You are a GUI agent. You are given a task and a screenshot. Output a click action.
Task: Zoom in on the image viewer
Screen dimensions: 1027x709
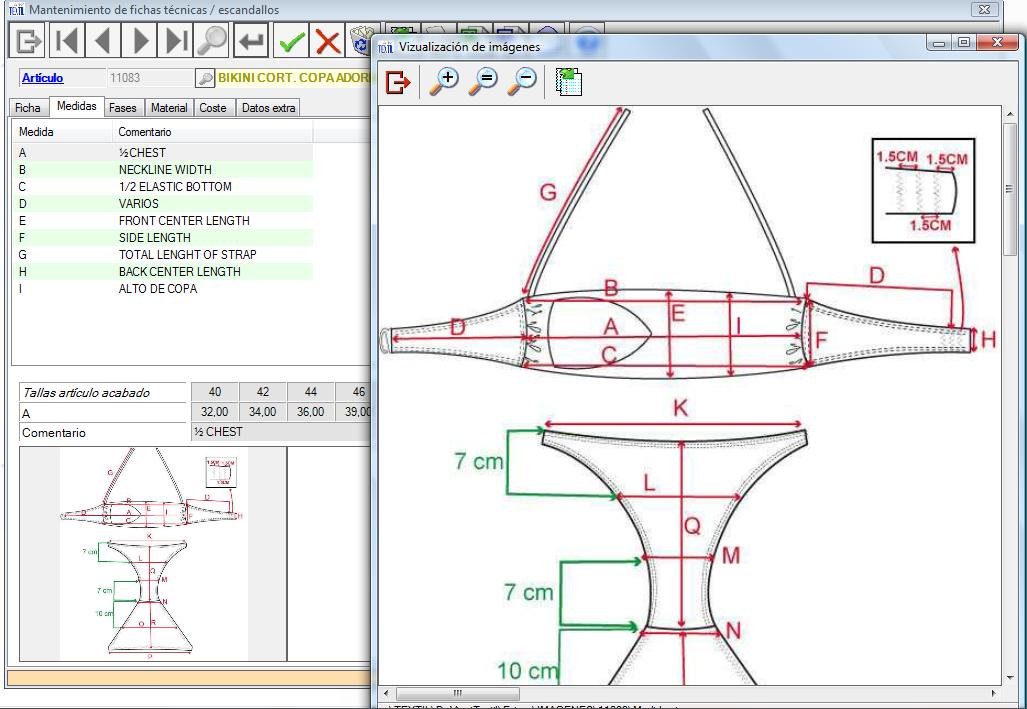point(443,82)
